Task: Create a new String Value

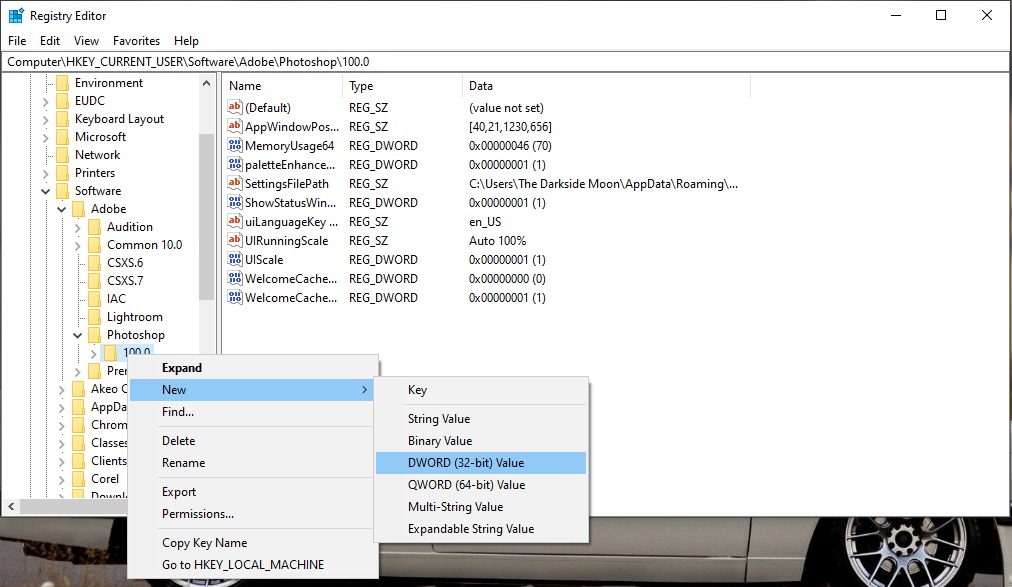Action: tap(481, 419)
